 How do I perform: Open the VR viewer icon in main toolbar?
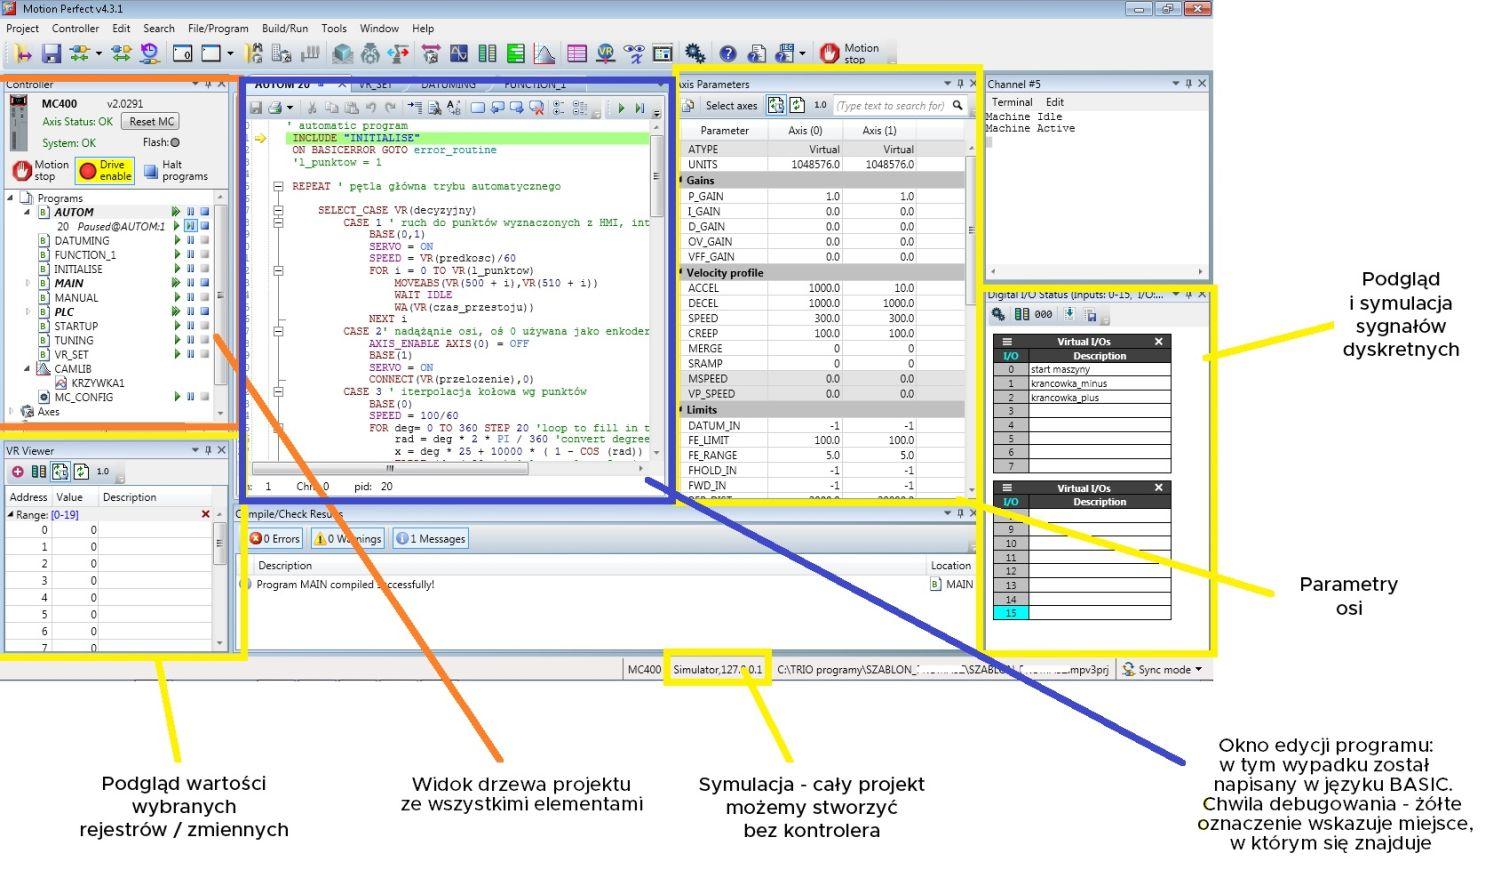pyautogui.click(x=606, y=54)
